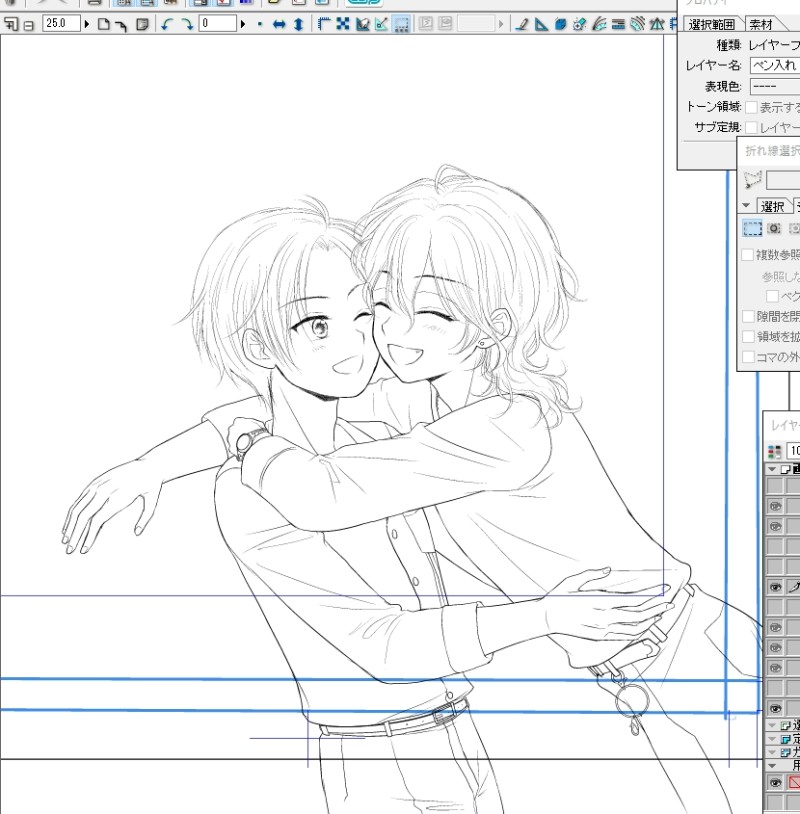The image size is (800, 814).
Task: Enable the コマの外 checkbox
Action: 748,357
